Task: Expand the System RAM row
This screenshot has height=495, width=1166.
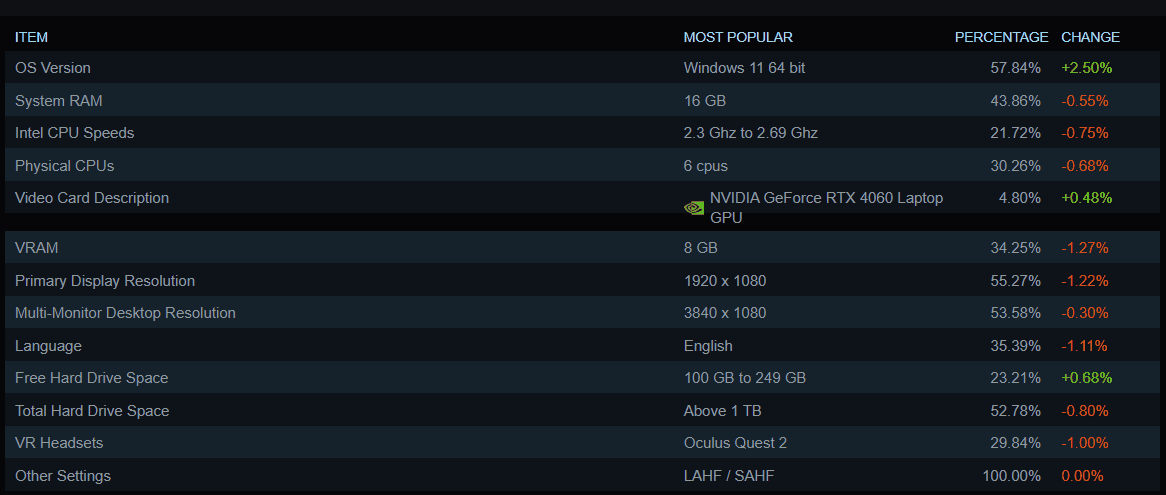Action: [x=583, y=100]
